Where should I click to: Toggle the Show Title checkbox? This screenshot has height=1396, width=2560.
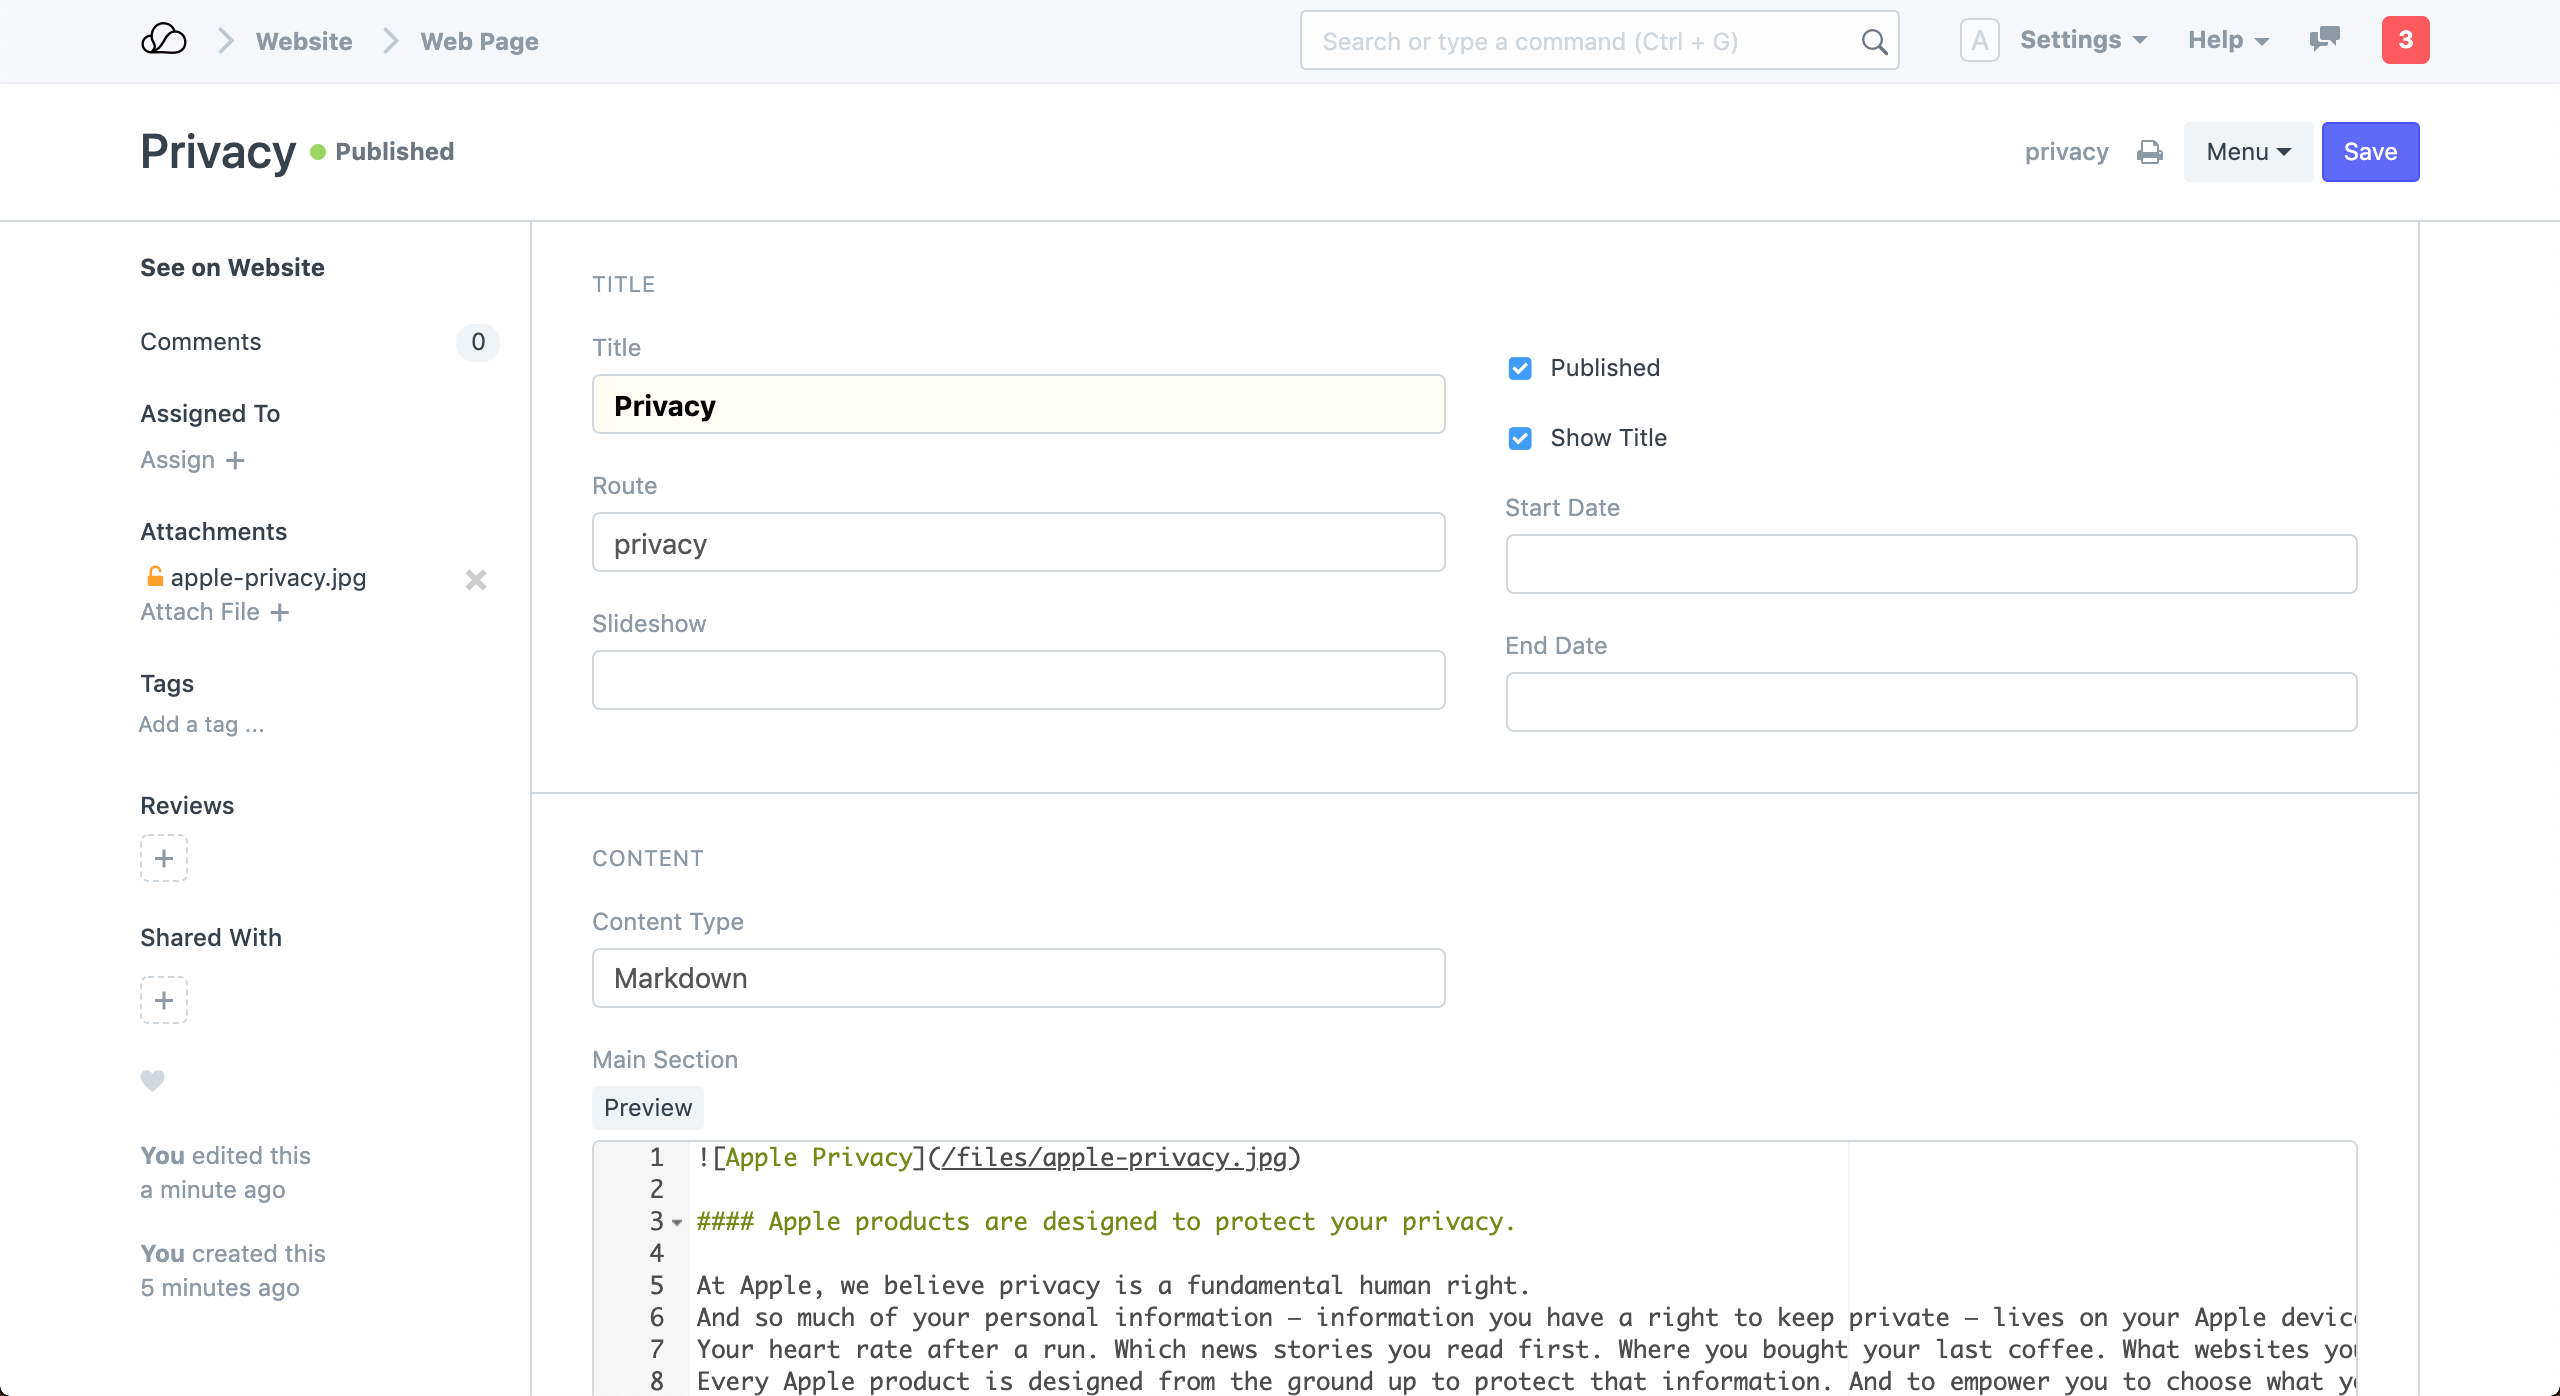coord(1520,439)
